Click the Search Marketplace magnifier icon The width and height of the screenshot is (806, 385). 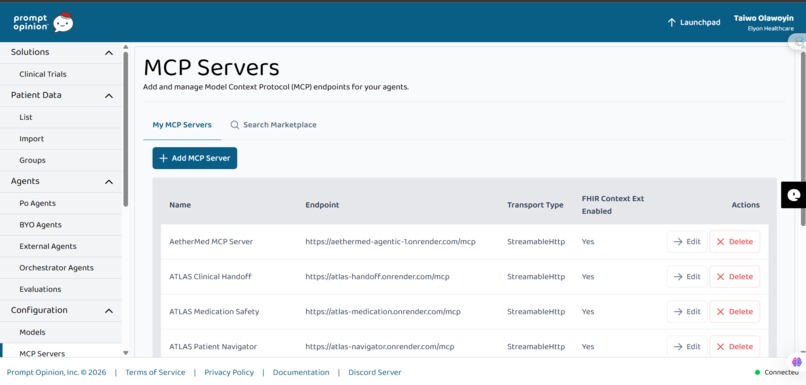tap(235, 125)
